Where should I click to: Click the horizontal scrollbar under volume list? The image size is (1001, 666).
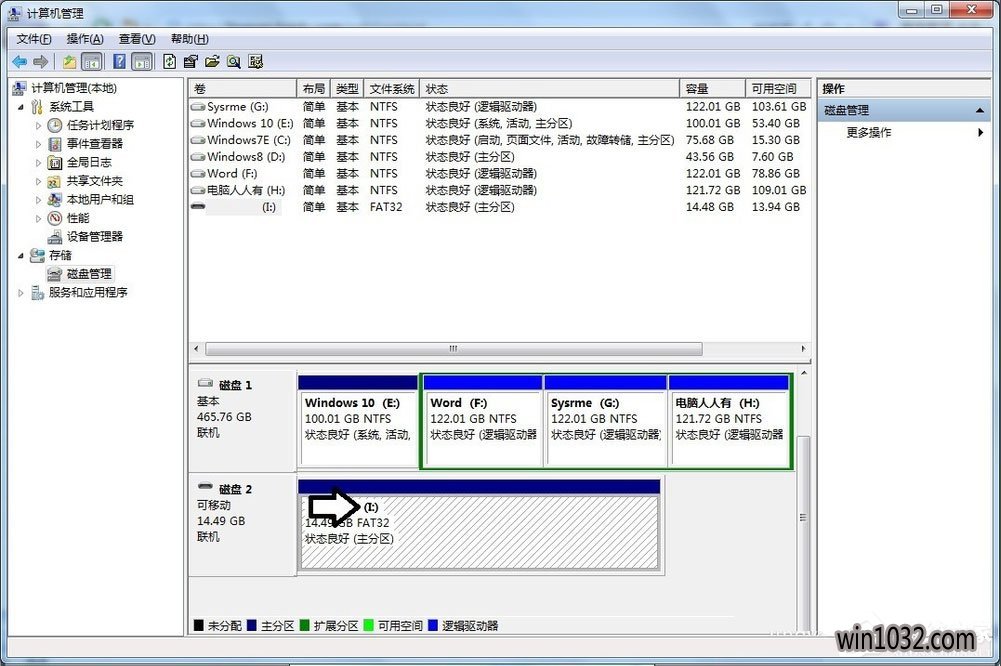pyautogui.click(x=453, y=349)
